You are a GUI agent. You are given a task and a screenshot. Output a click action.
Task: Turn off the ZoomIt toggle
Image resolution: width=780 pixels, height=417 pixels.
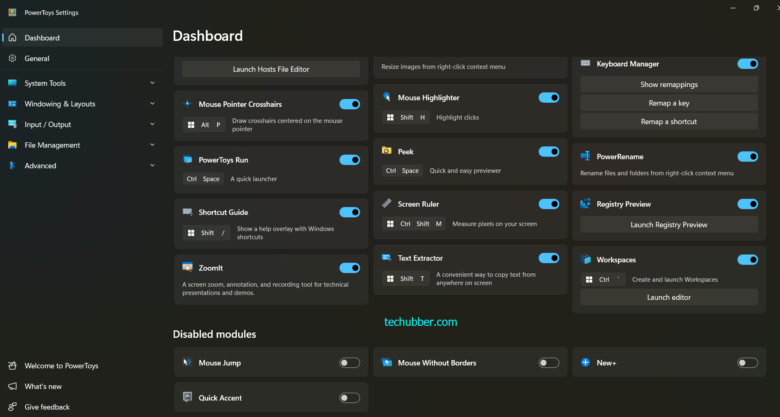click(x=350, y=268)
